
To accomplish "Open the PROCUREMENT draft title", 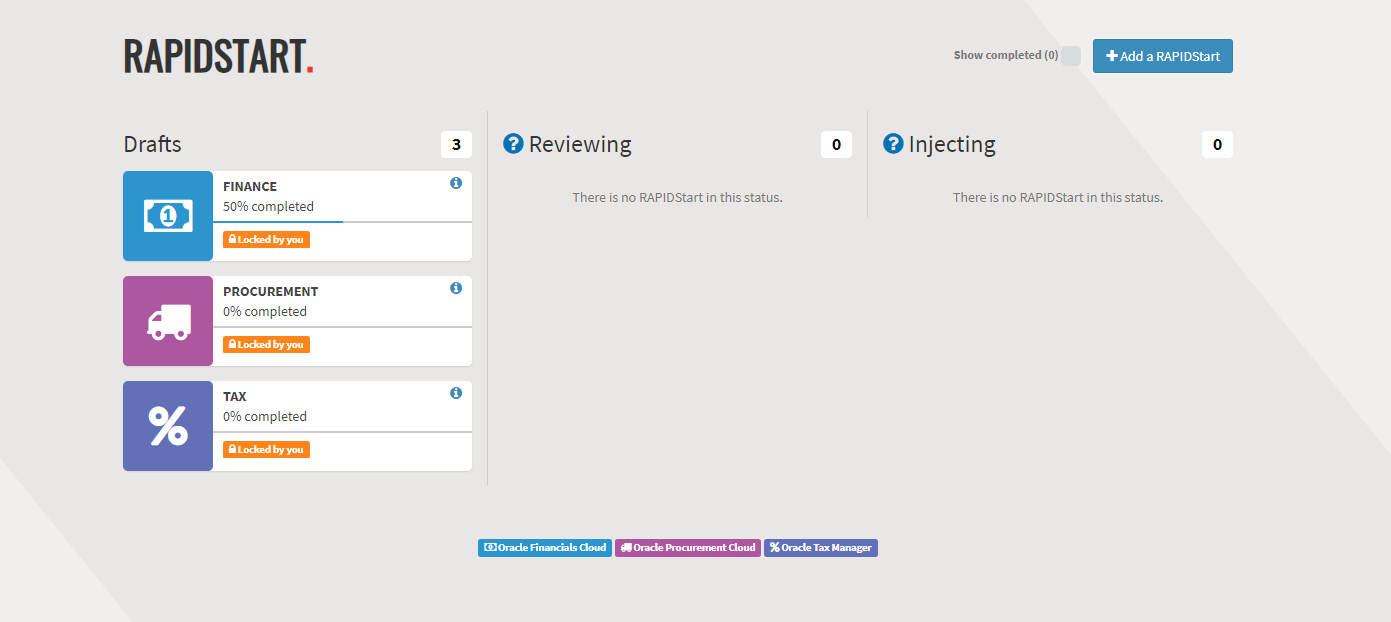I will tap(270, 291).
